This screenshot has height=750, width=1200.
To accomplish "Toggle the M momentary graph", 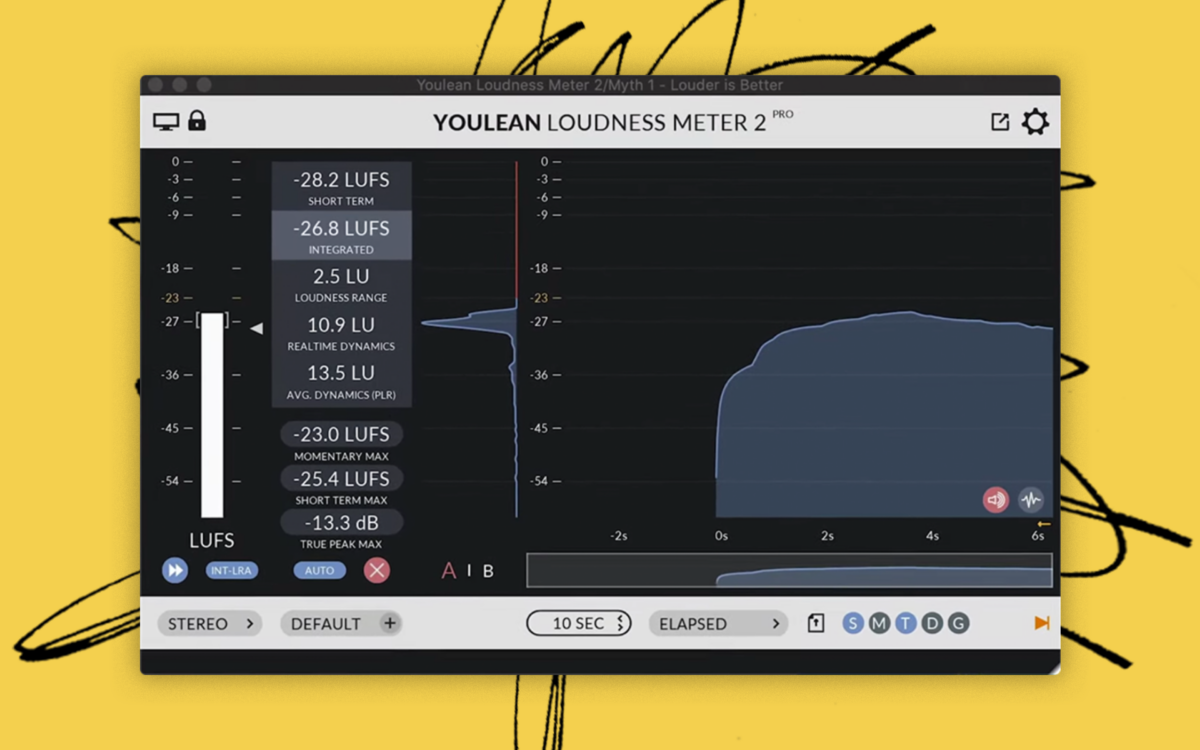I will pos(879,624).
